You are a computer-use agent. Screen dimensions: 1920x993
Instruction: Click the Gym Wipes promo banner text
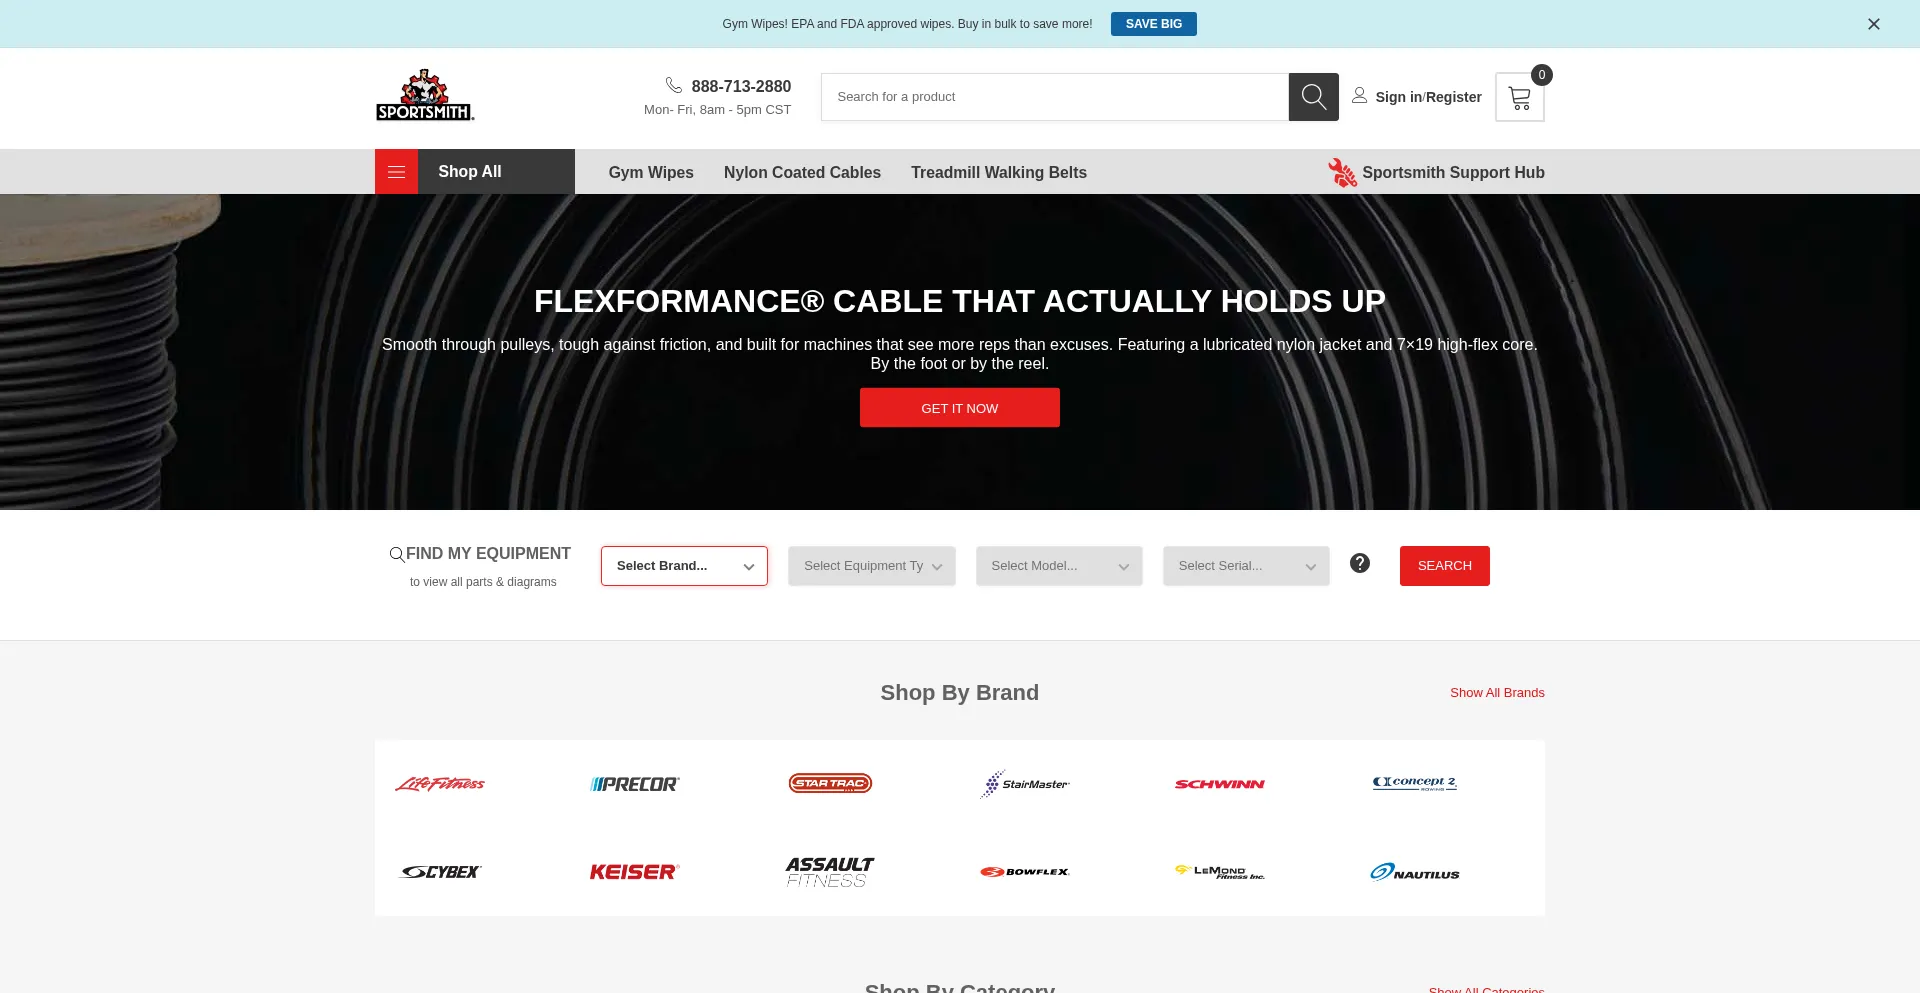click(907, 24)
